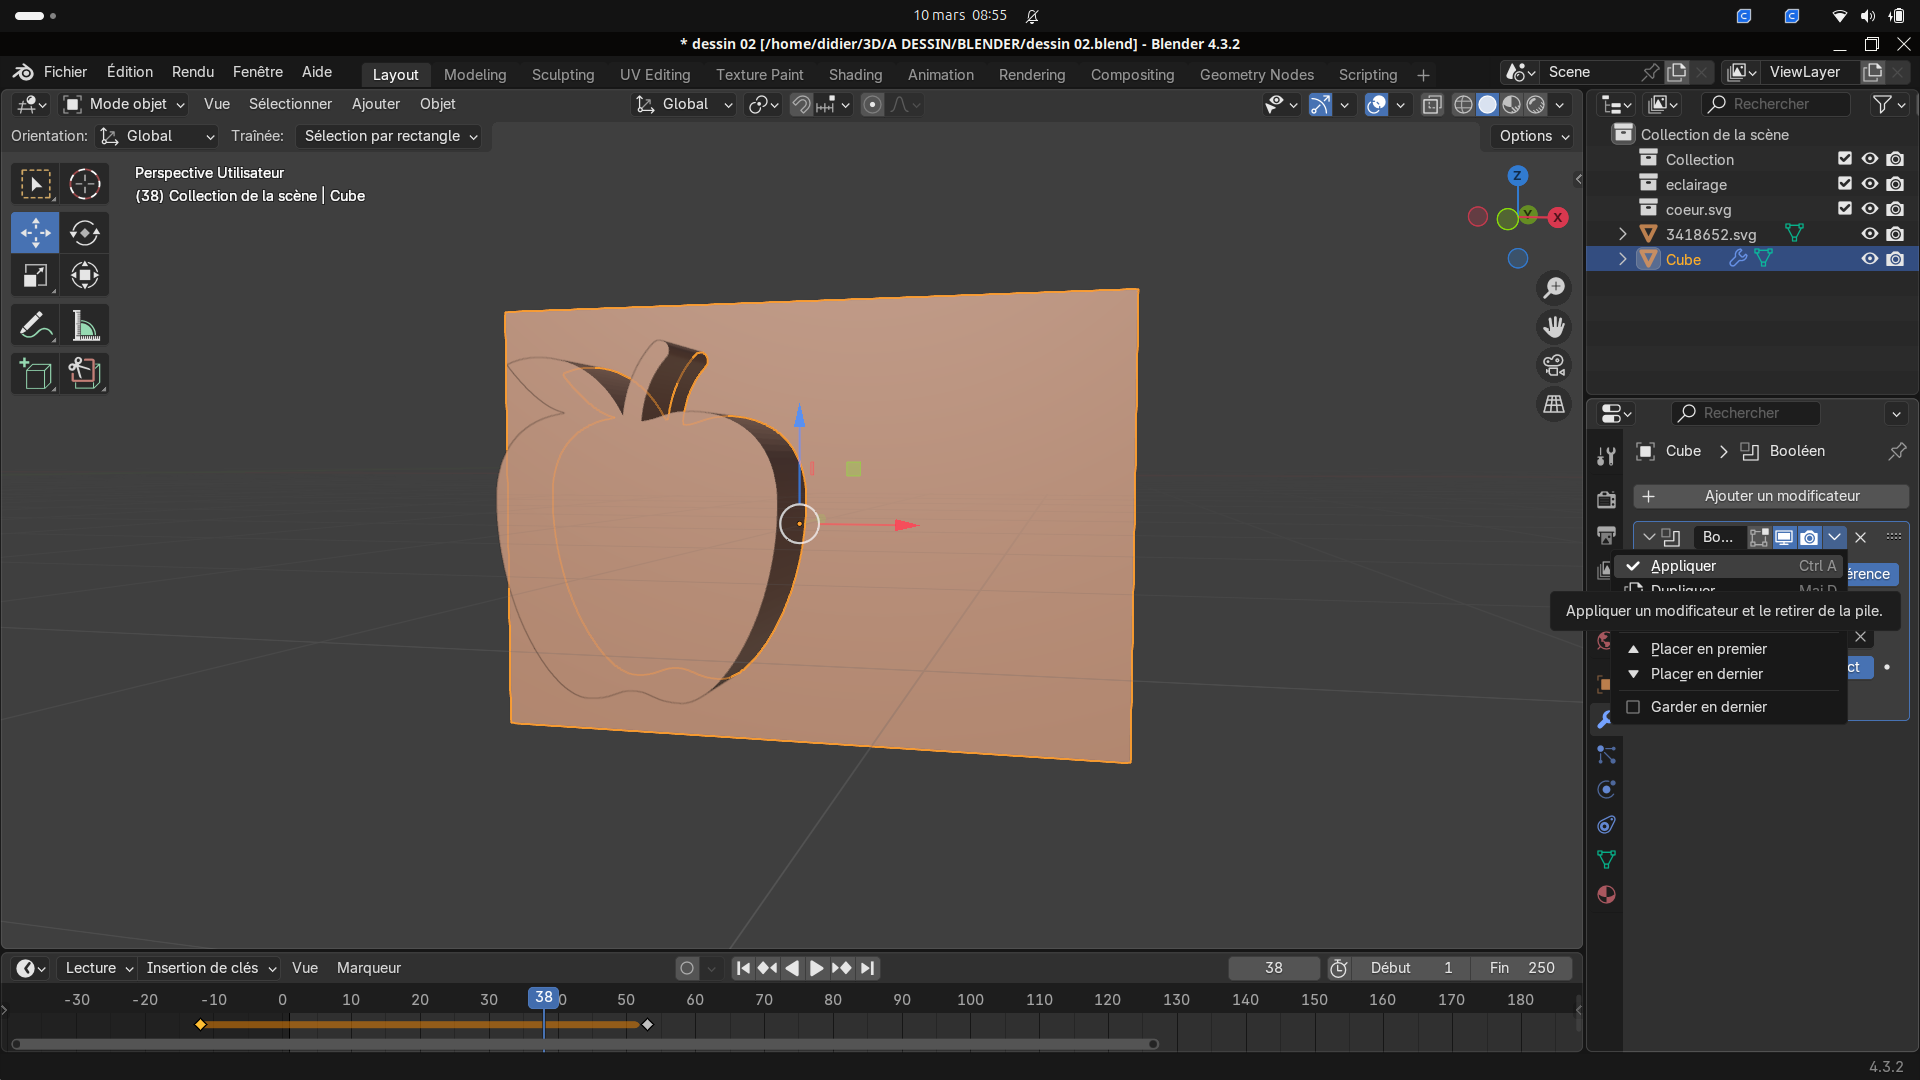
Task: Click the Add Cube tool icon
Action: point(36,374)
